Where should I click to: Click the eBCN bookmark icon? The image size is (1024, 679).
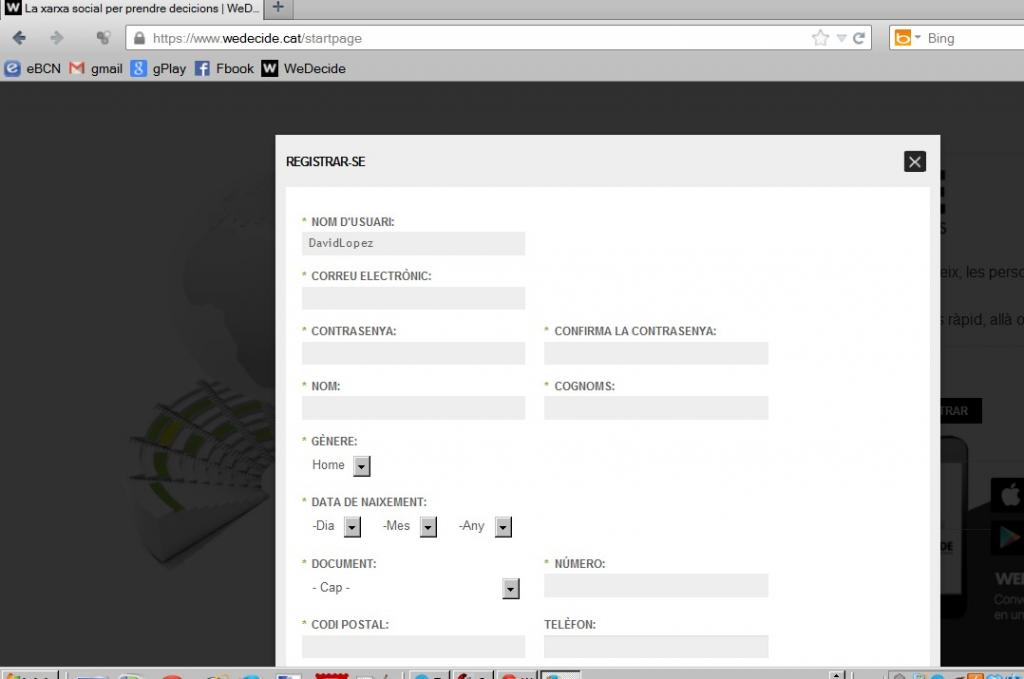coord(12,69)
